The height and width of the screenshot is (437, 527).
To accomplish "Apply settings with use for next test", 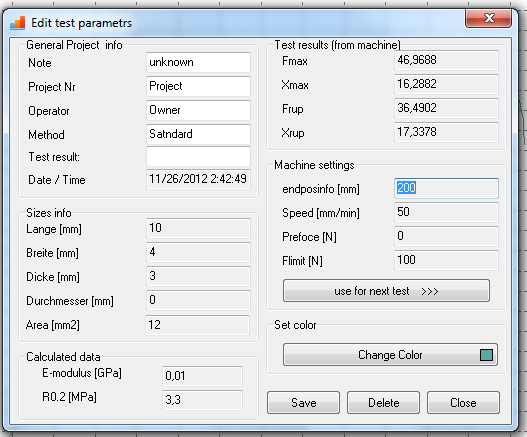I will point(386,291).
